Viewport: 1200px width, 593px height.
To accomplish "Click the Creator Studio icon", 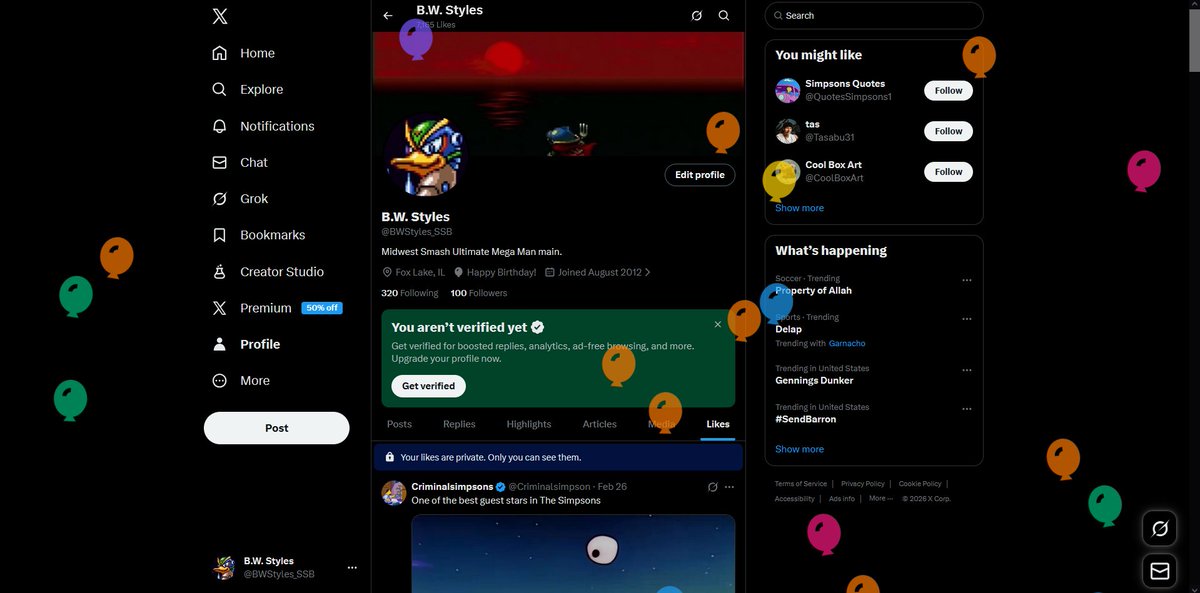I will pyautogui.click(x=220, y=271).
